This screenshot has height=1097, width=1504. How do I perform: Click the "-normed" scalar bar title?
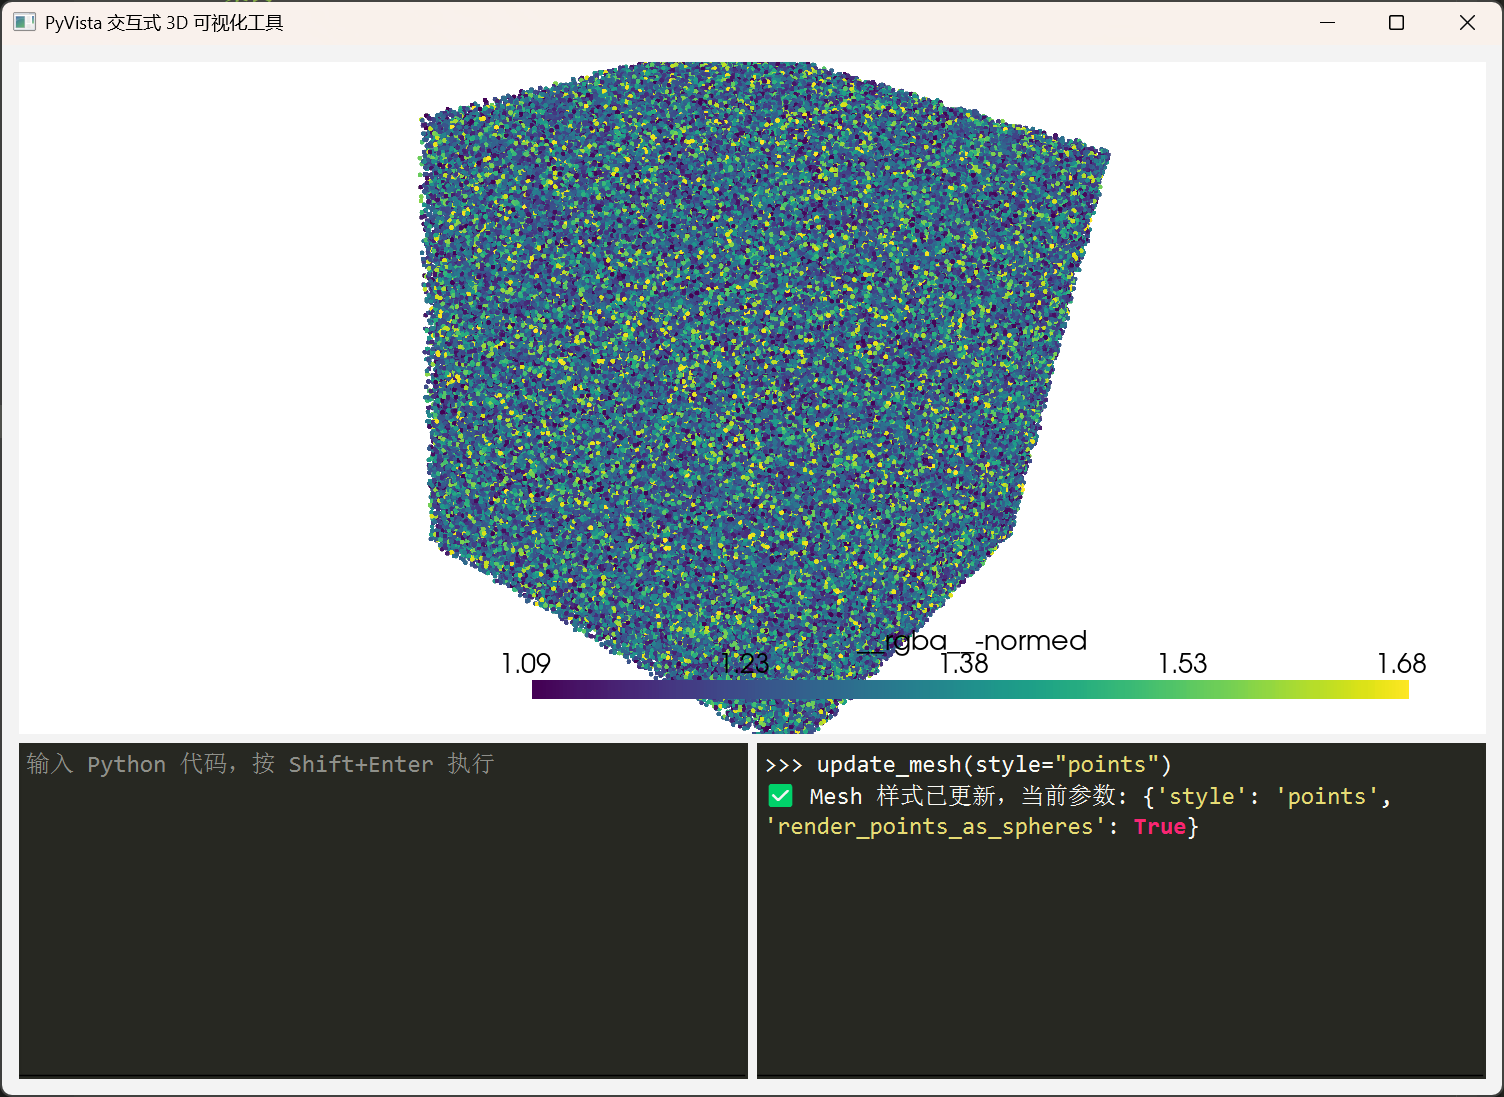pyautogui.click(x=1030, y=640)
